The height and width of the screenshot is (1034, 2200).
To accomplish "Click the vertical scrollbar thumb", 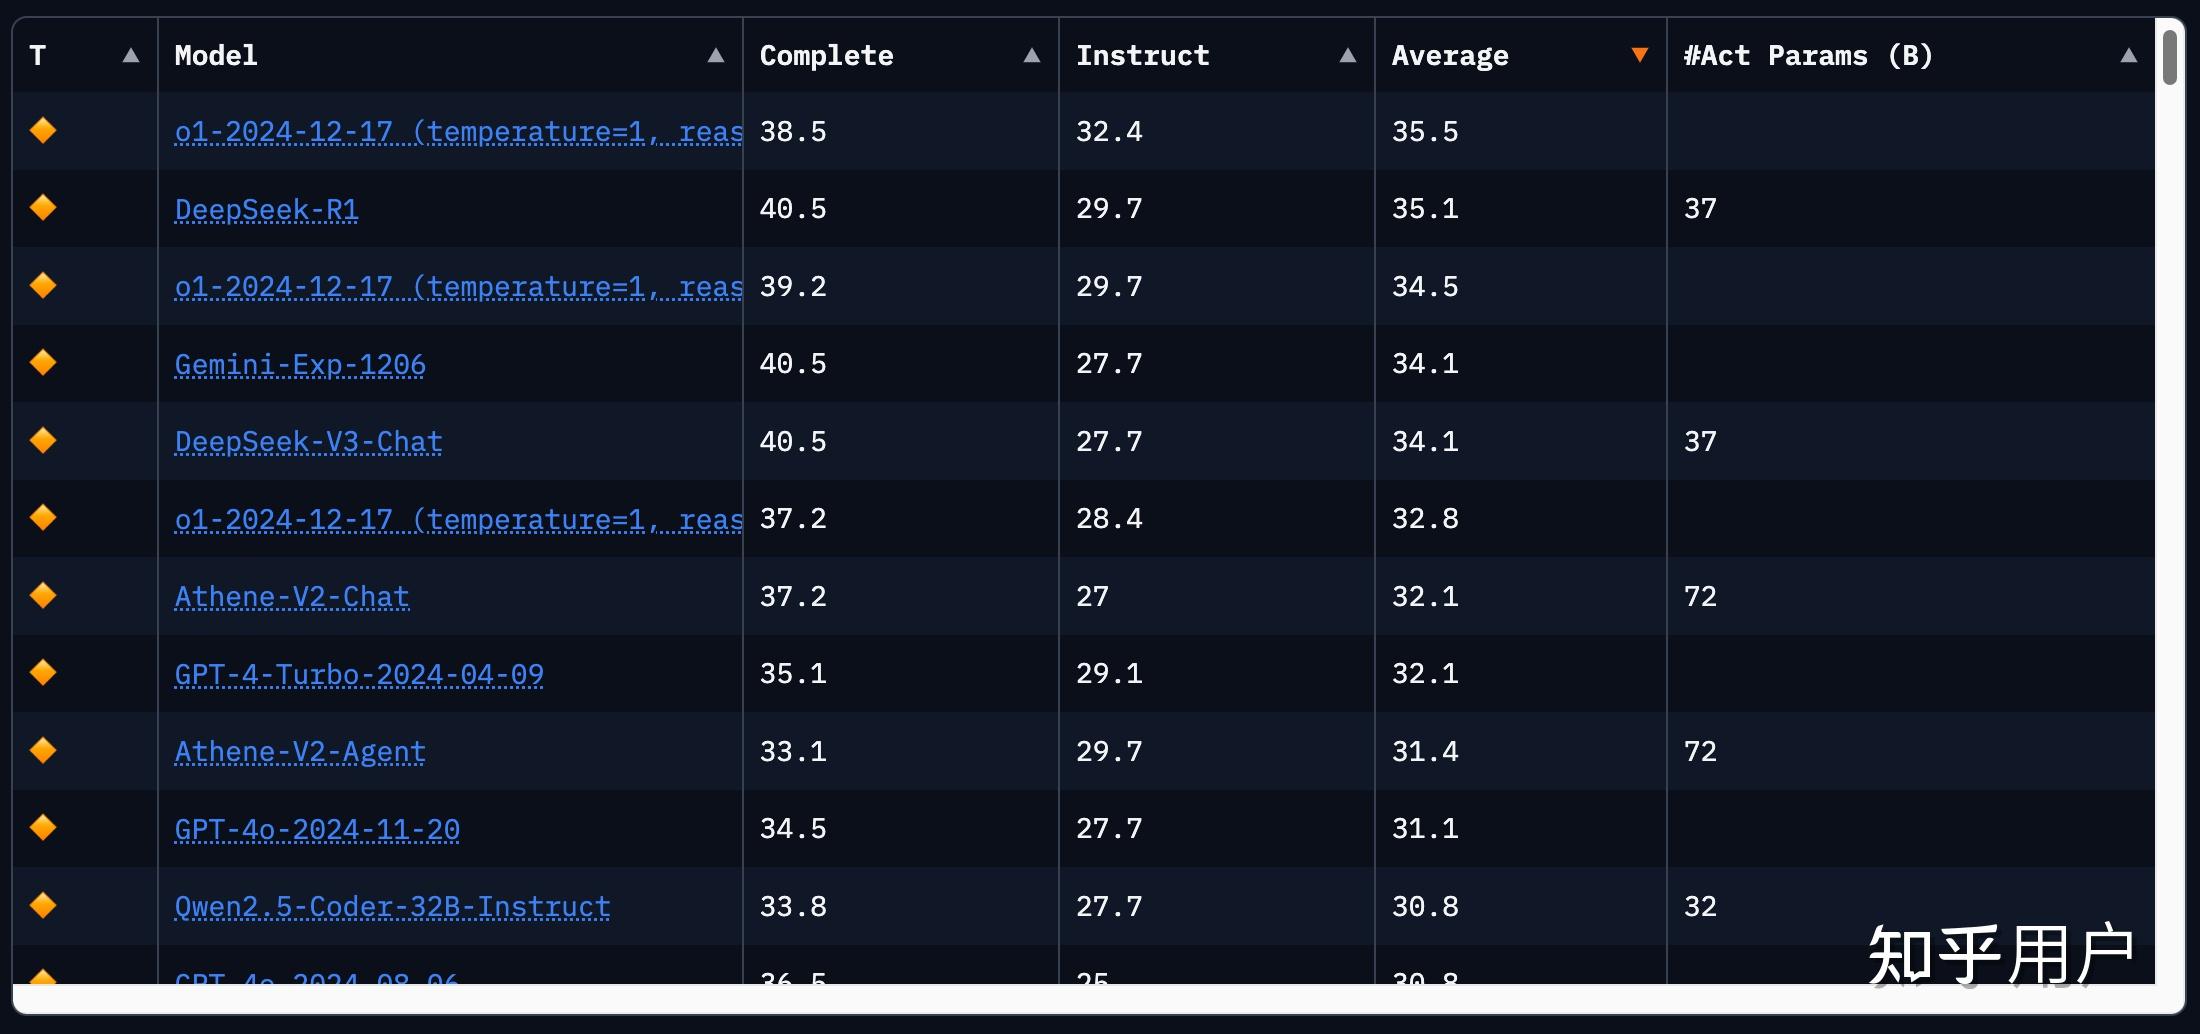I will coord(2169,58).
